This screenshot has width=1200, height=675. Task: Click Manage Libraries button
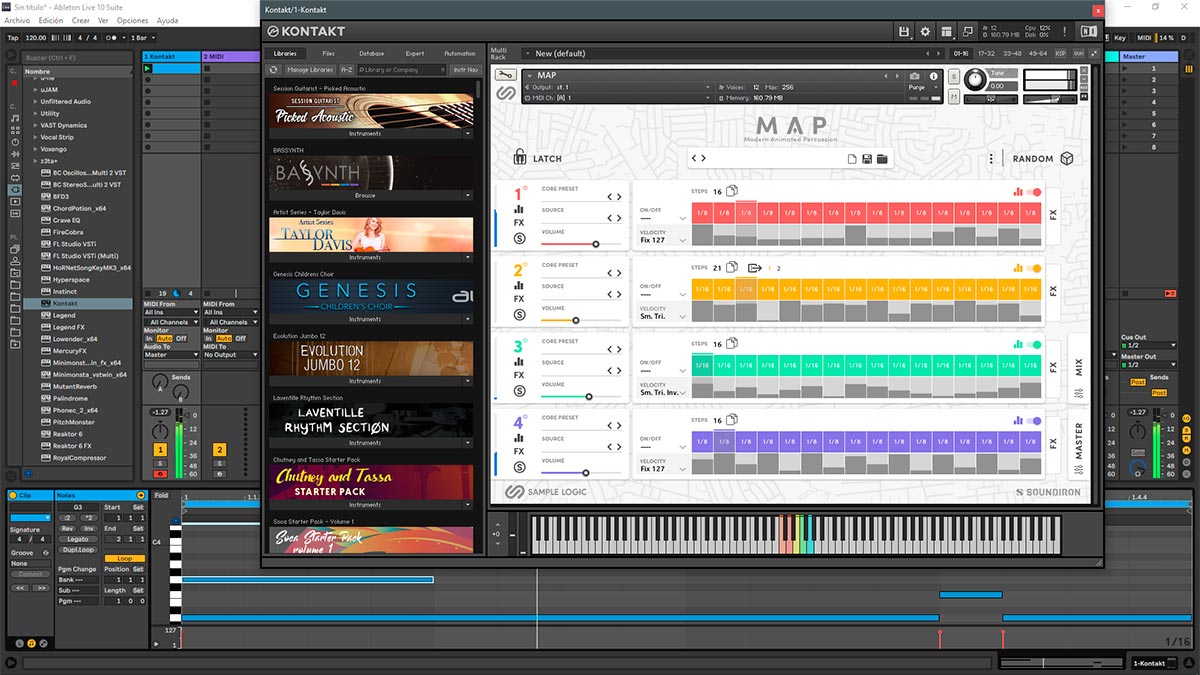click(x=310, y=70)
